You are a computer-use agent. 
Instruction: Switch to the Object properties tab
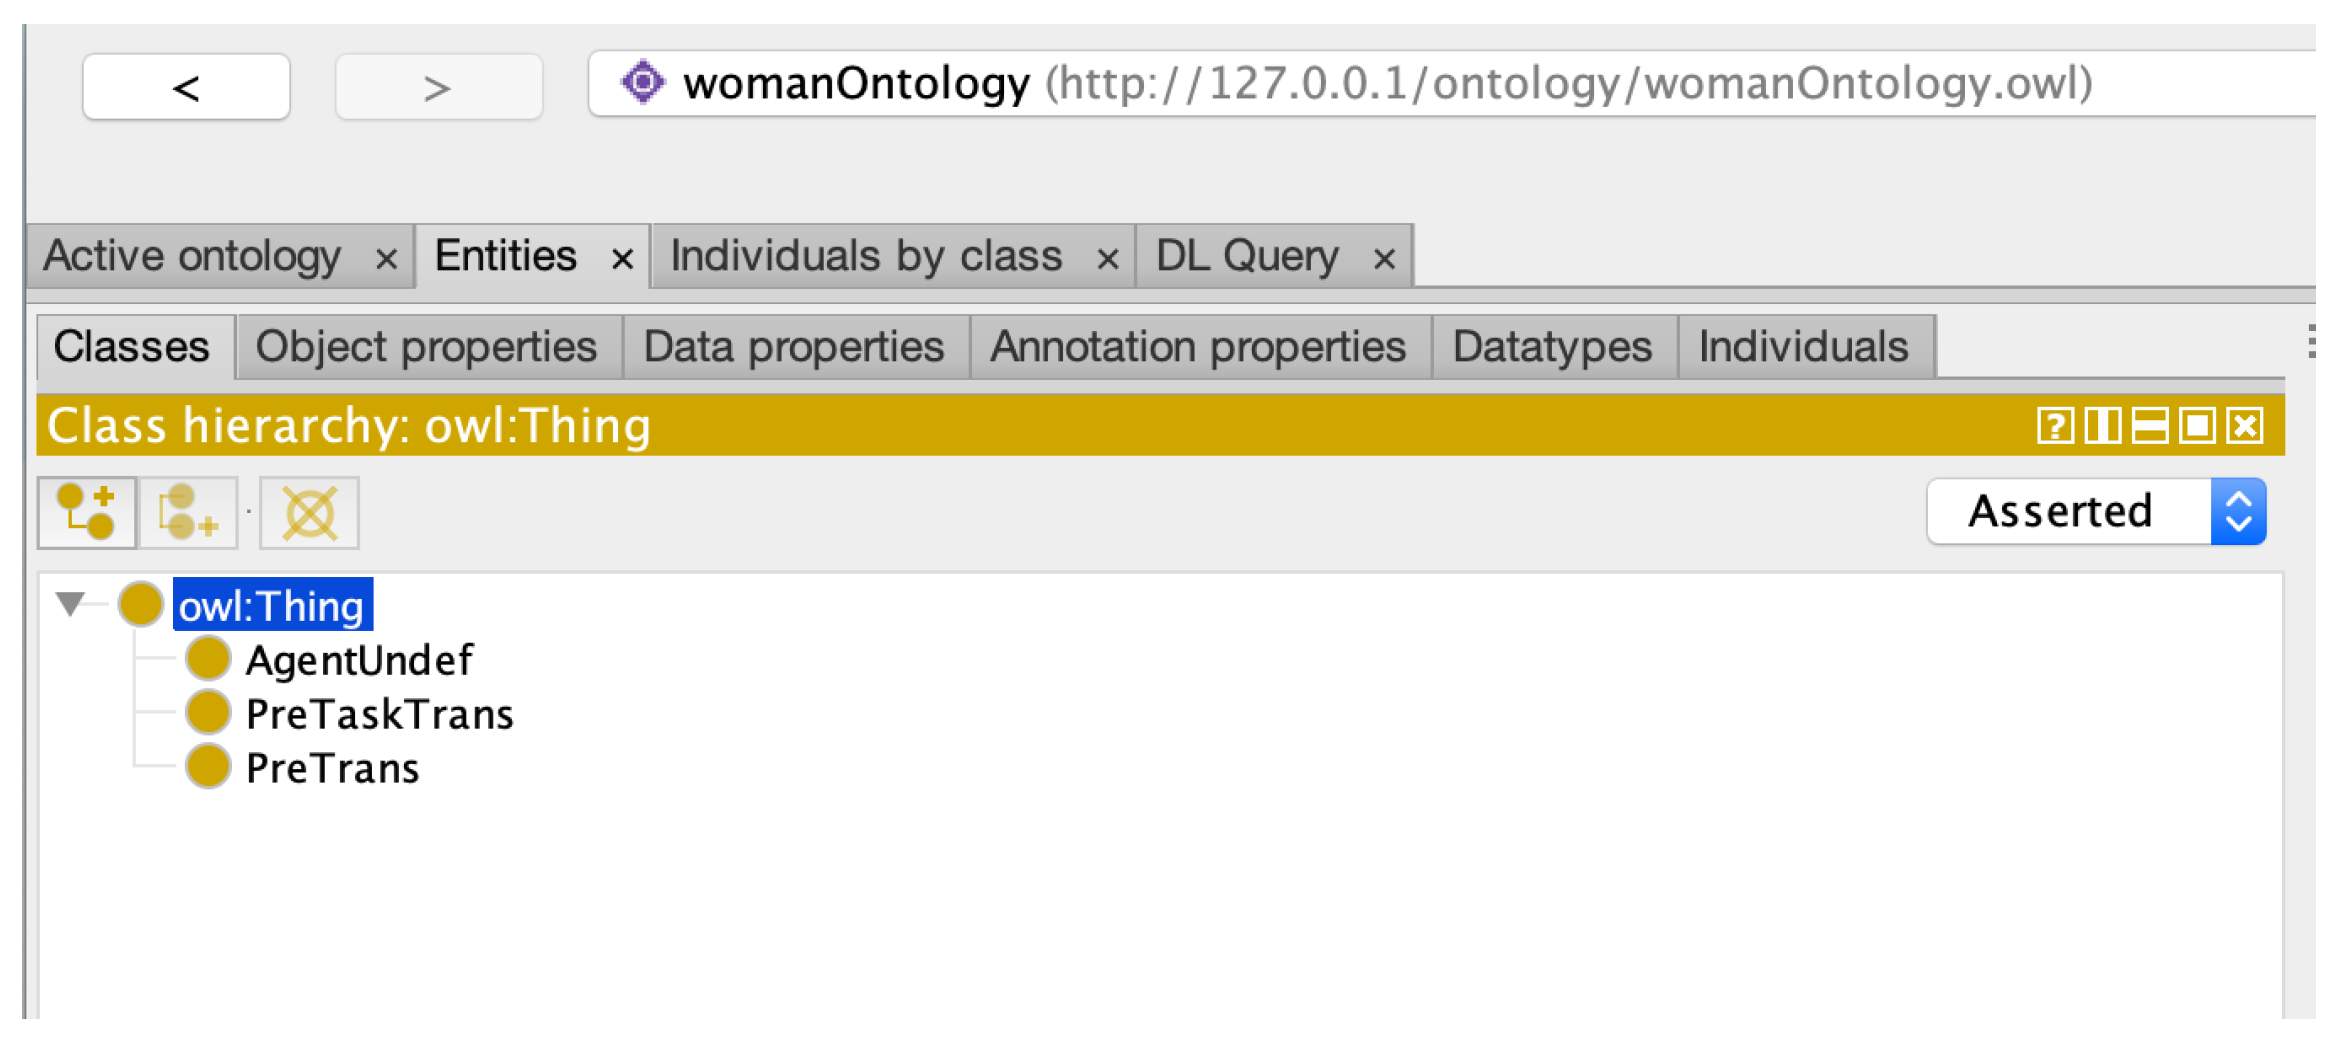[427, 347]
